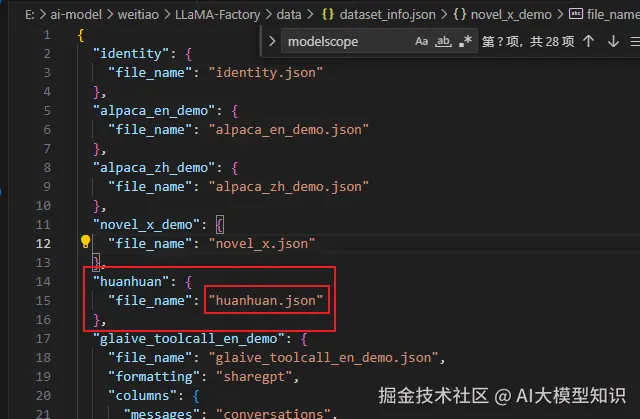The height and width of the screenshot is (419, 640).
Task: Click the "novel_x.json" string value
Action: [262, 244]
